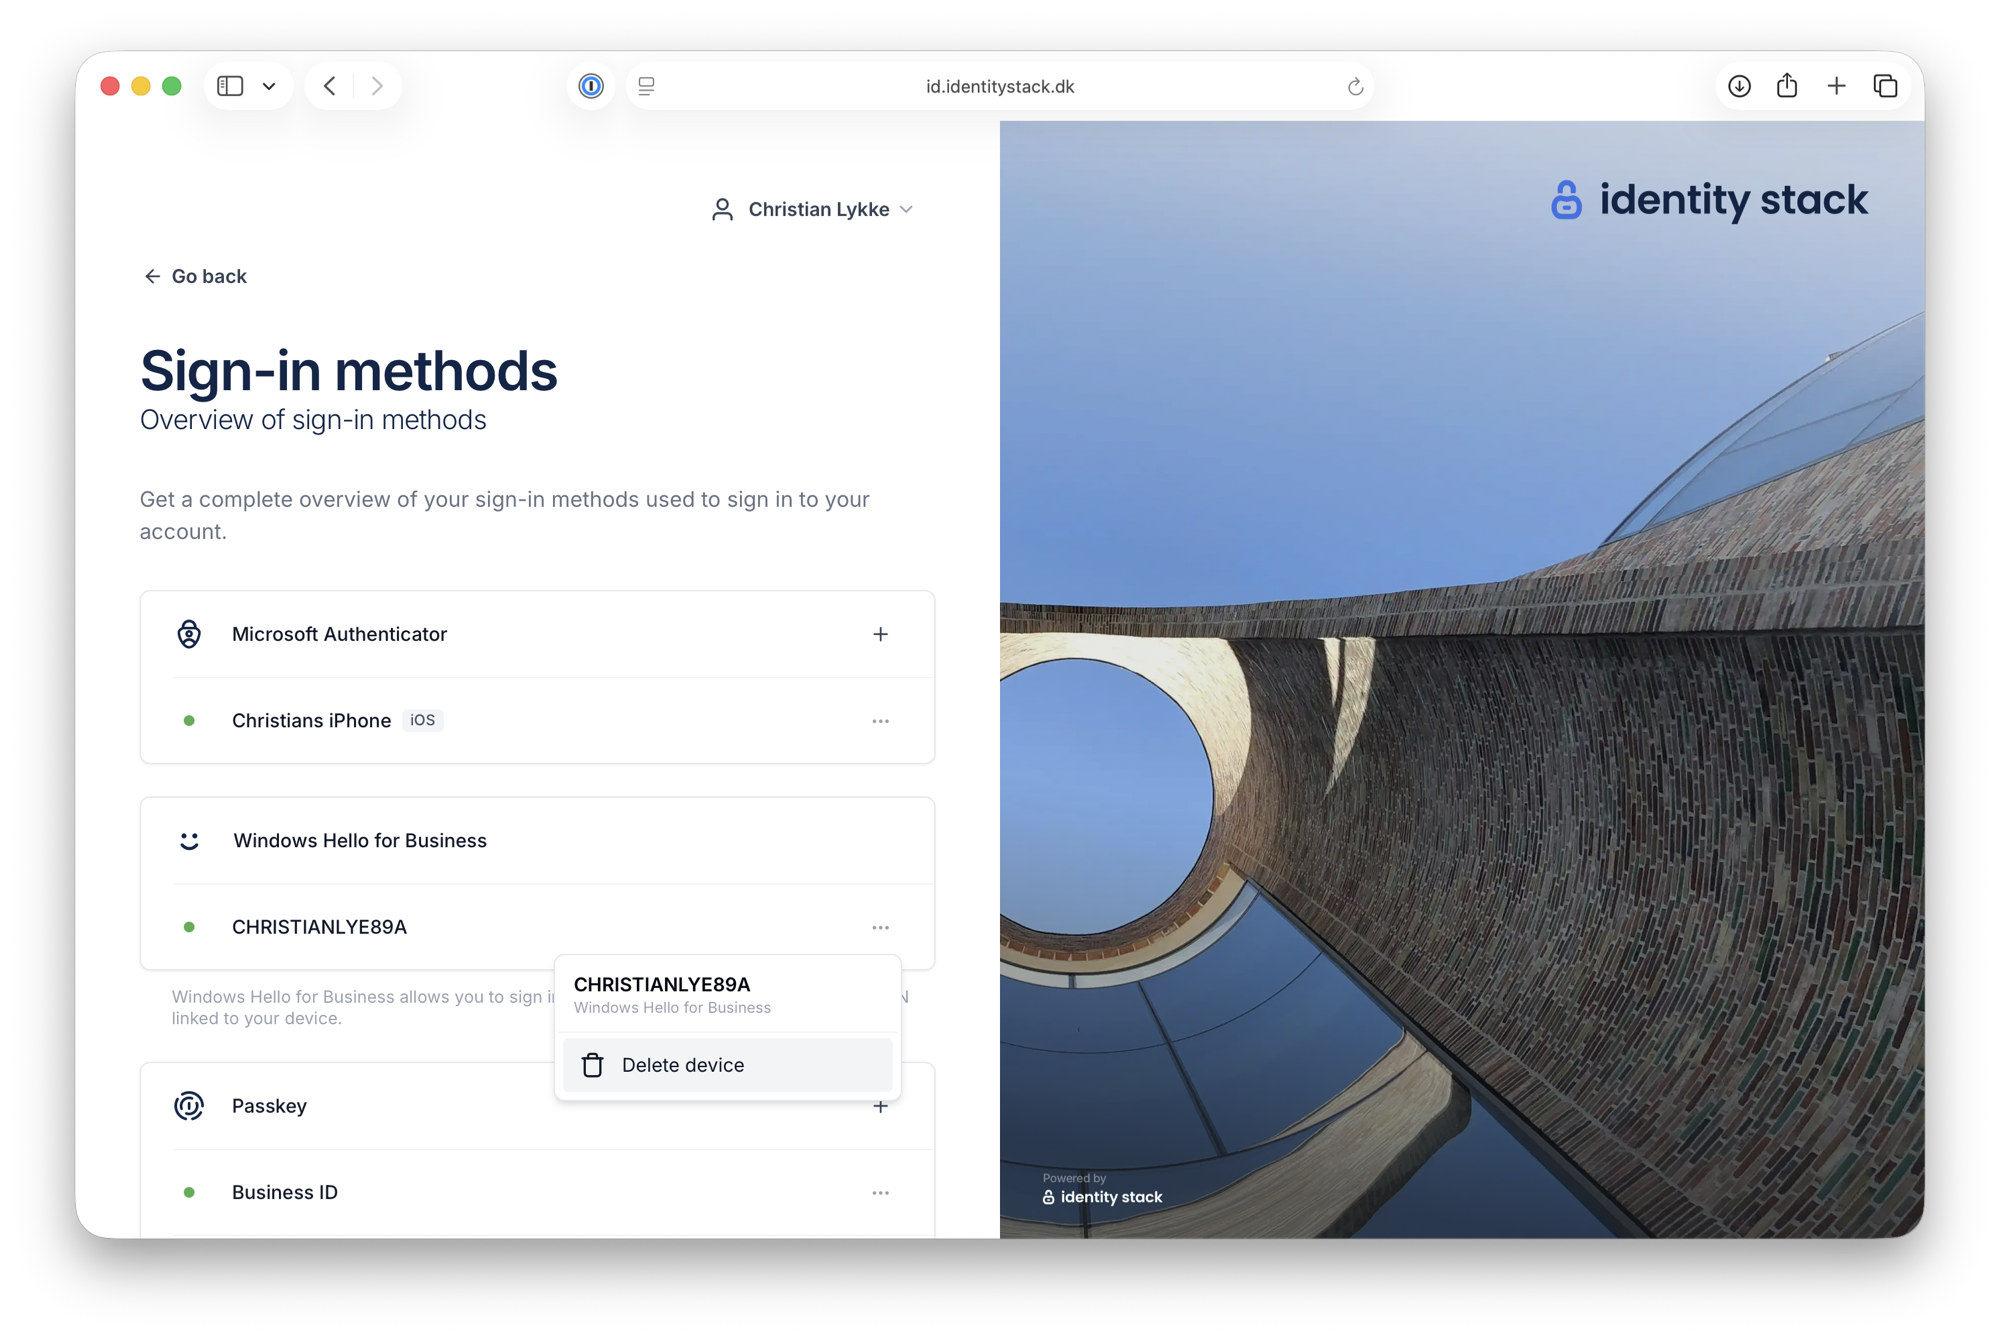Open options for Business ID

tap(880, 1193)
